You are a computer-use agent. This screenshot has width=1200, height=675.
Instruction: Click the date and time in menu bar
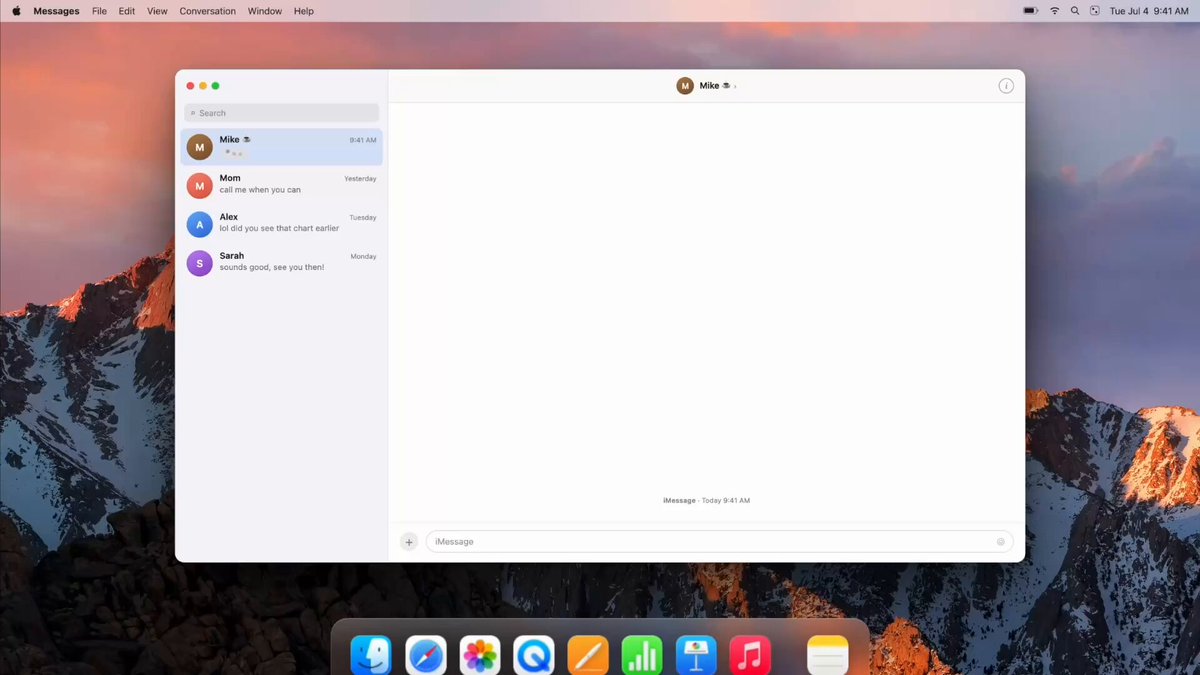1149,11
